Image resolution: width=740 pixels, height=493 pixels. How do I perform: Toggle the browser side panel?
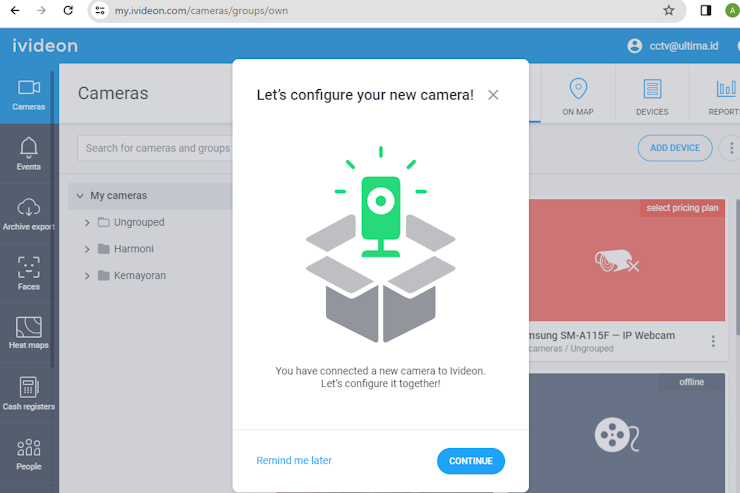coord(706,10)
